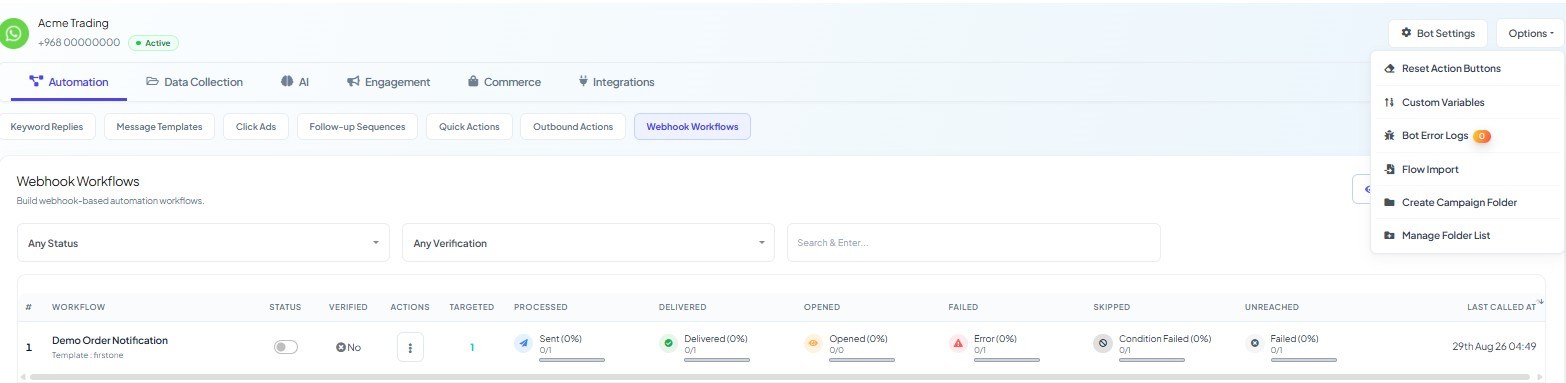Viewport: 1566px width, 383px height.
Task: Choose Flow Import from Options menu
Action: tap(1466, 169)
